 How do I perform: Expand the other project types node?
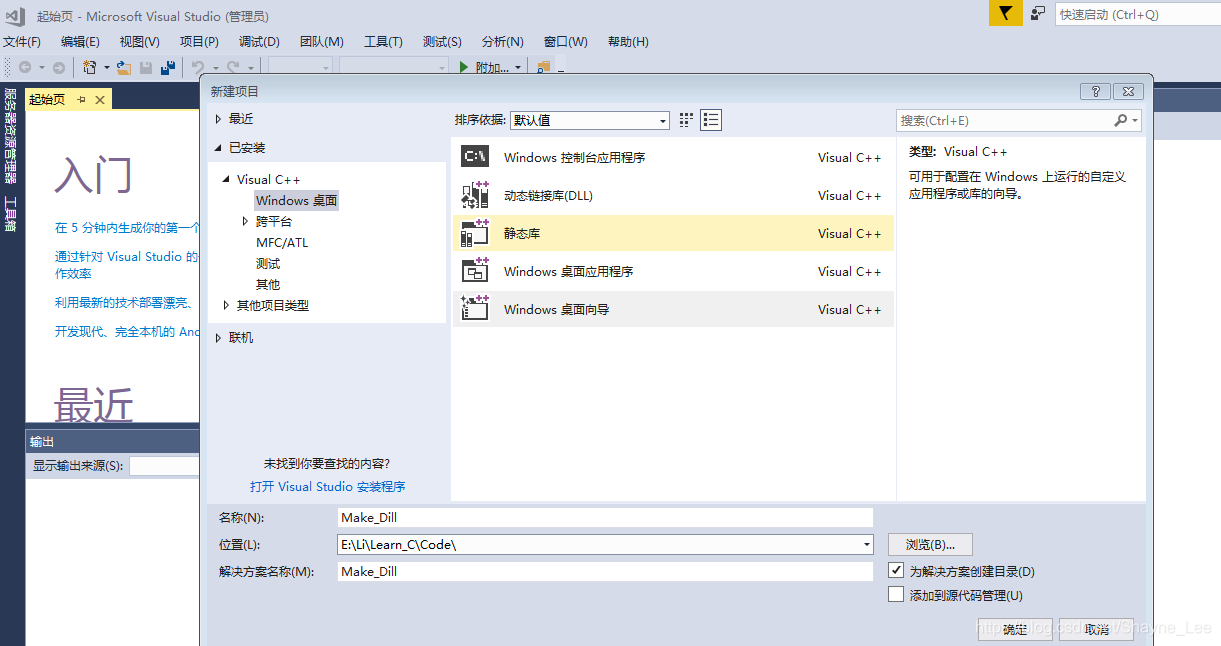227,305
